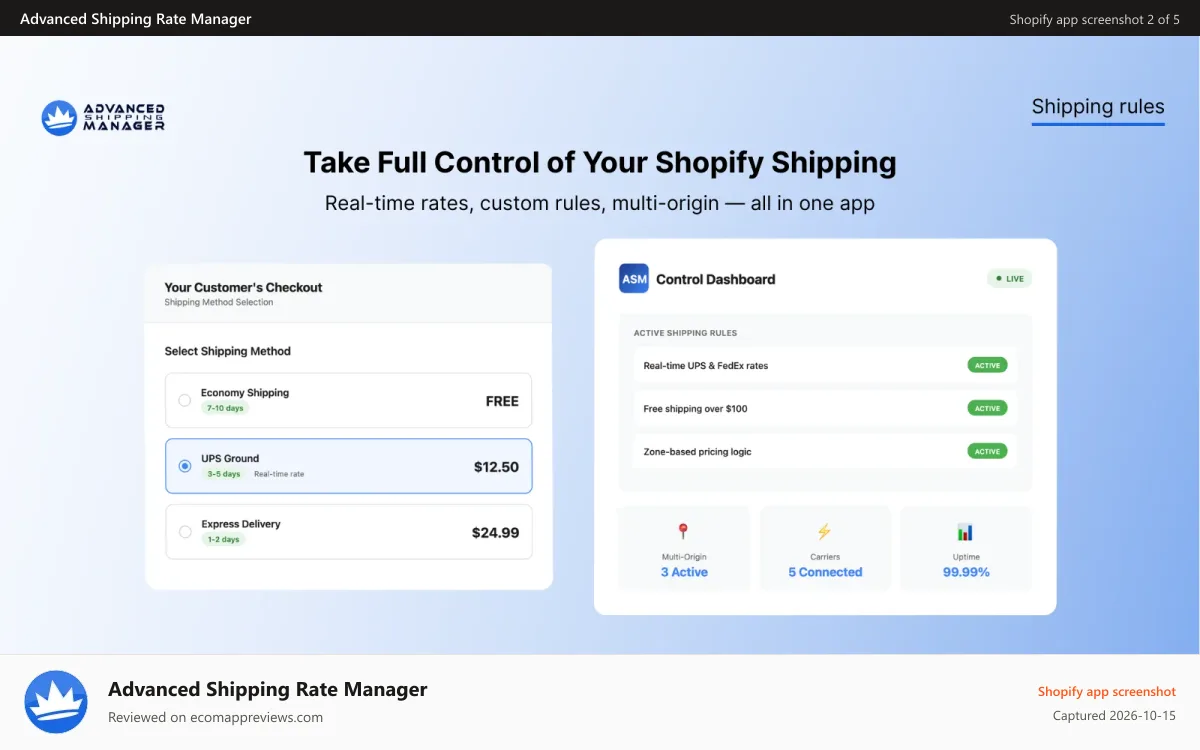This screenshot has height=750, width=1200.
Task: Click the Zone-based pricing logic rule
Action: click(825, 451)
